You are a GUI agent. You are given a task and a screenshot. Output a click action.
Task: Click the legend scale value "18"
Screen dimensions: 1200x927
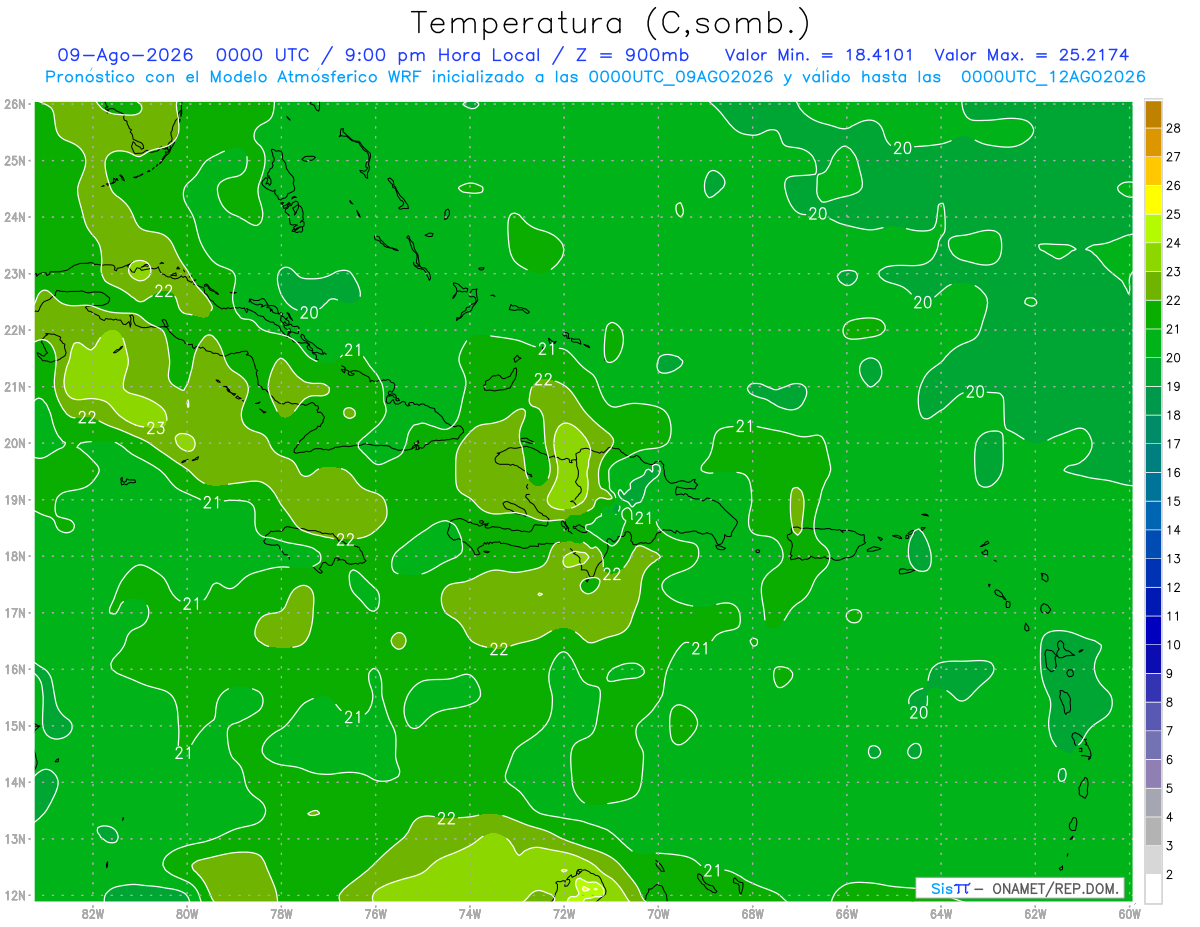coord(1173,416)
